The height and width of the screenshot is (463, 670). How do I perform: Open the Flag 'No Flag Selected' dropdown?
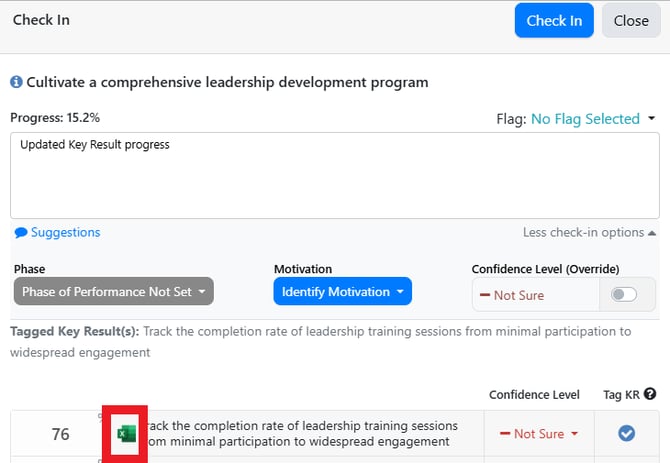pos(585,119)
